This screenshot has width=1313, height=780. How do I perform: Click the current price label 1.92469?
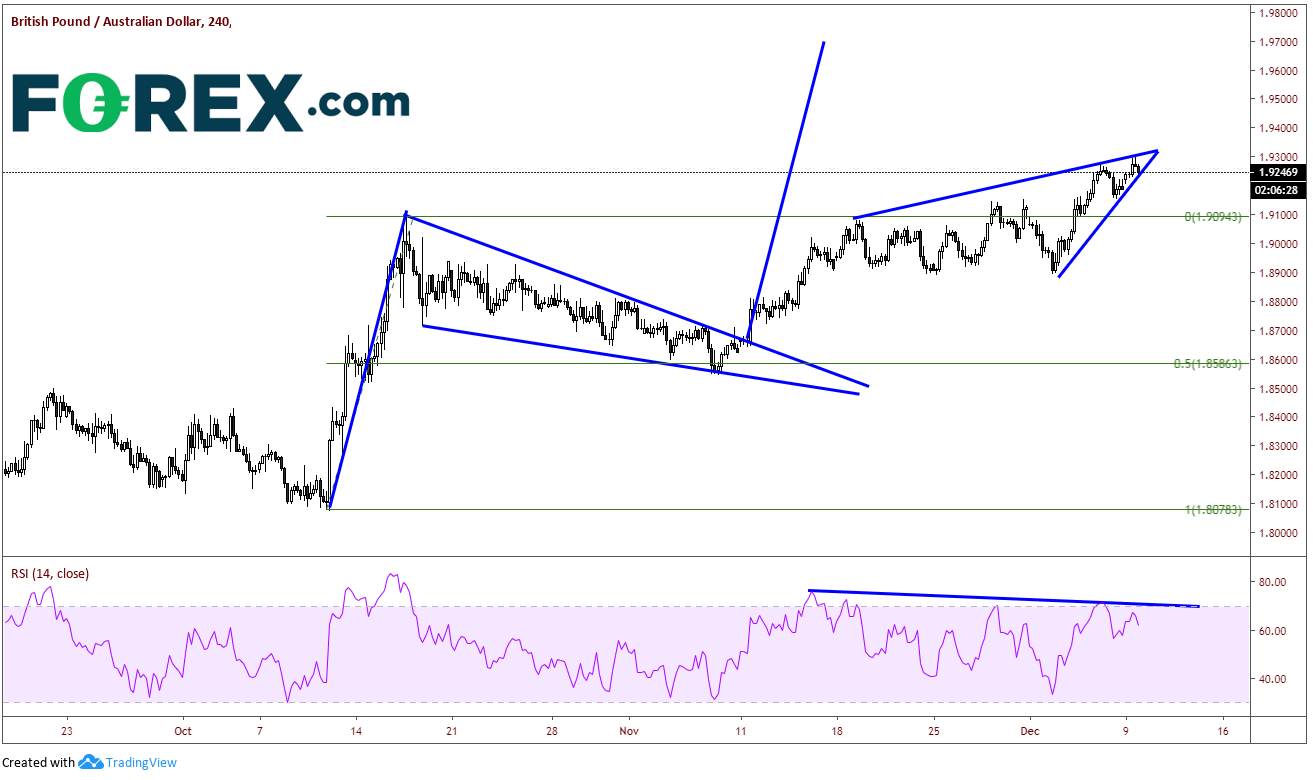(x=1278, y=172)
